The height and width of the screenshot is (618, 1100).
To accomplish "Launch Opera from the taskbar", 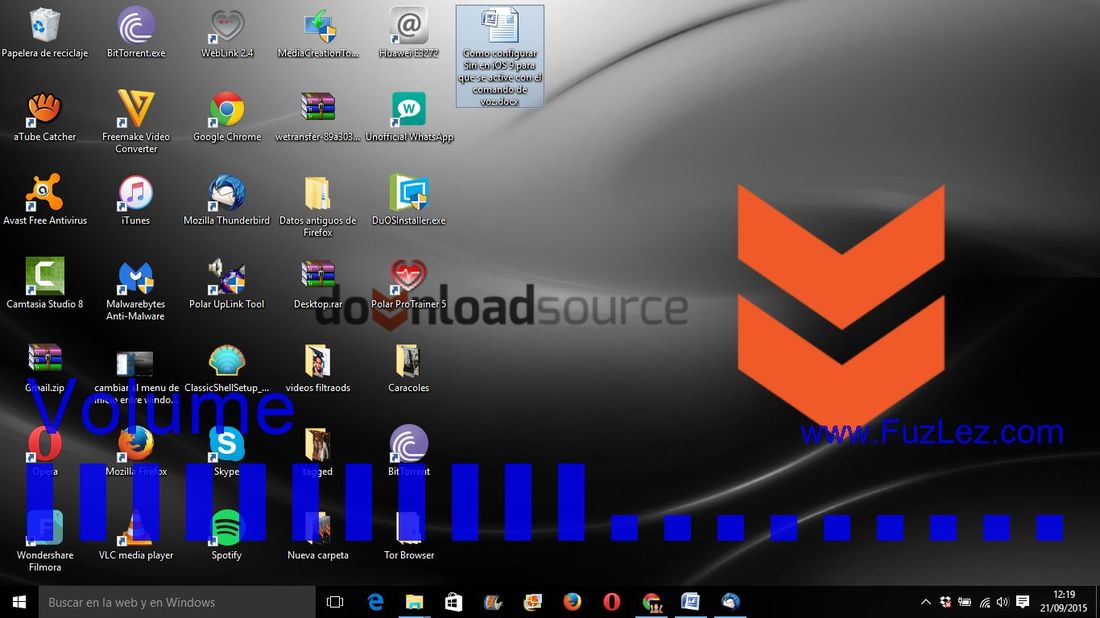I will point(612,602).
